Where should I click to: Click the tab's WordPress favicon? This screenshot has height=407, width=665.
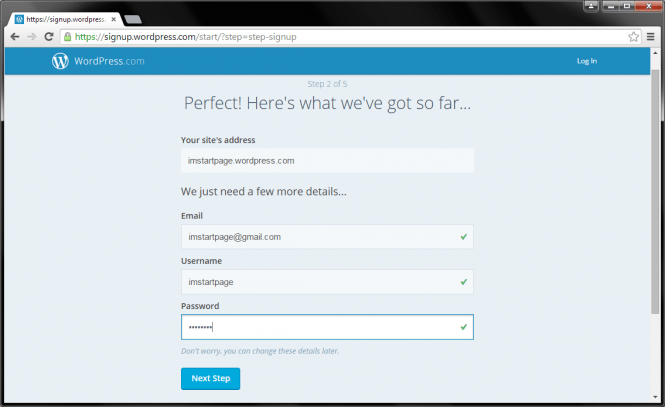(19, 19)
